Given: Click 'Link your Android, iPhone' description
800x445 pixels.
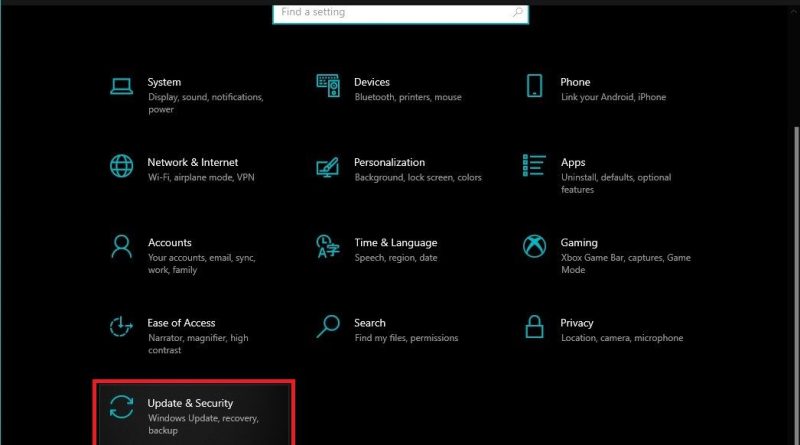Looking at the screenshot, I should coord(613,97).
